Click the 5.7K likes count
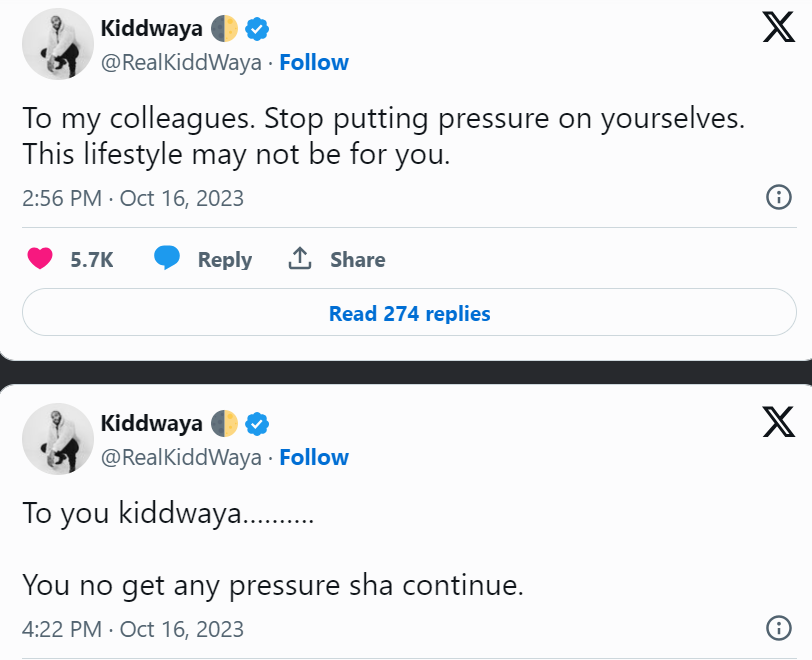 (92, 260)
